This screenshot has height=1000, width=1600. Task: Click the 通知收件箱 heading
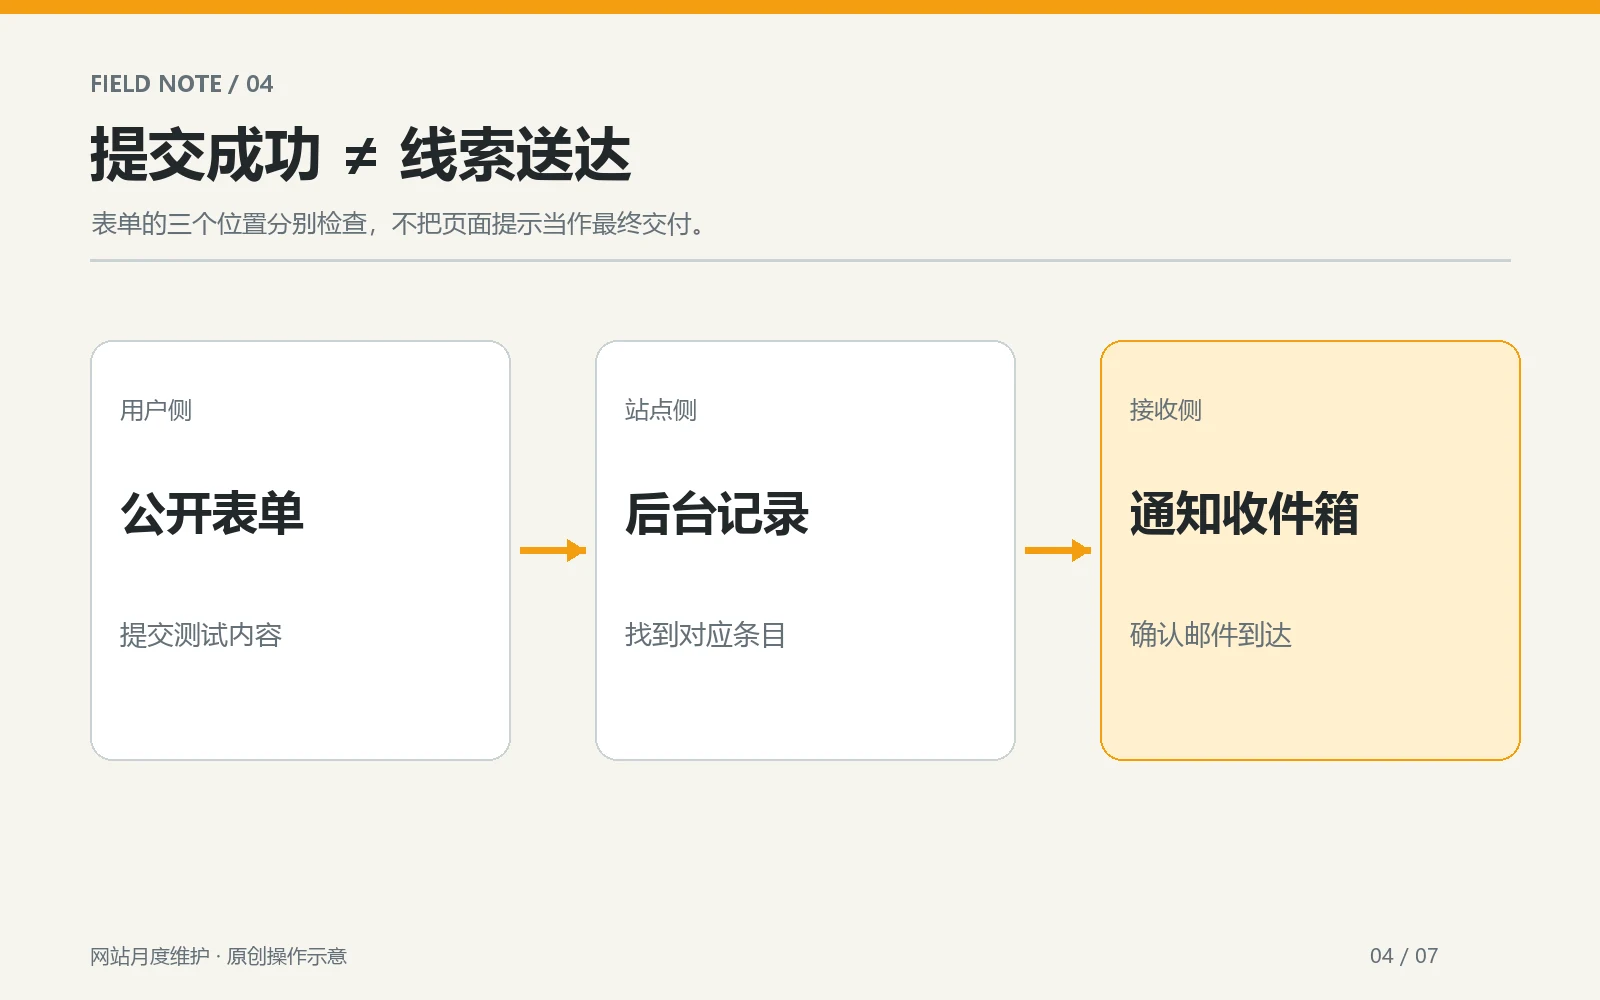pyautogui.click(x=1244, y=514)
